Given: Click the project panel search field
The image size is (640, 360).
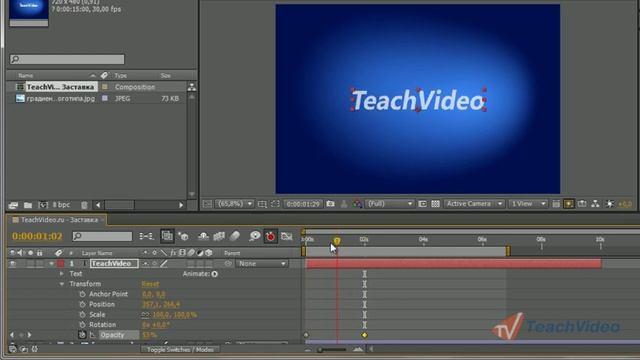Looking at the screenshot, I should pyautogui.click(x=67, y=60).
